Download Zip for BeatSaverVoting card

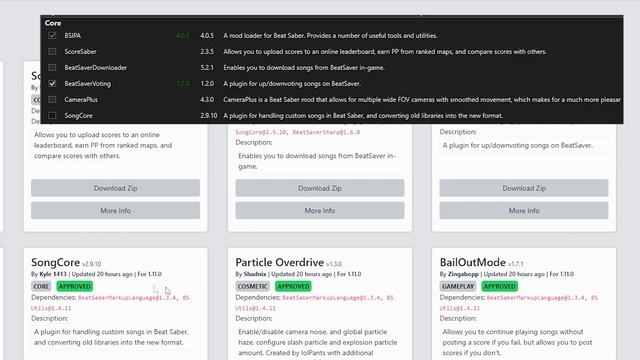(x=524, y=188)
